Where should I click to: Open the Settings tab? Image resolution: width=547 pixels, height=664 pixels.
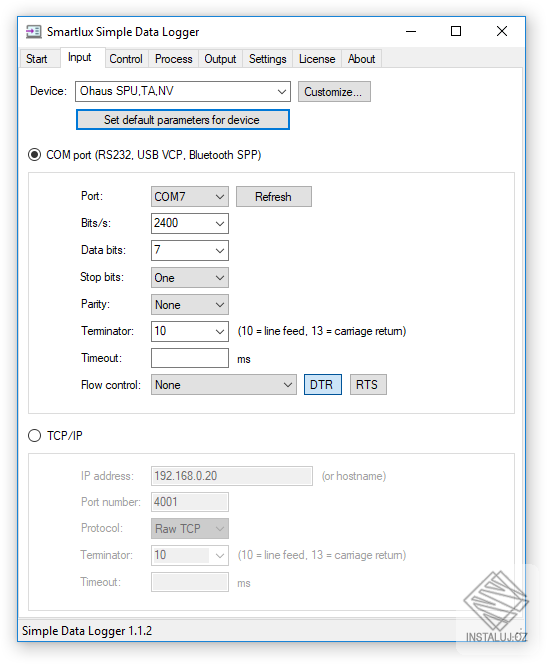(x=268, y=59)
